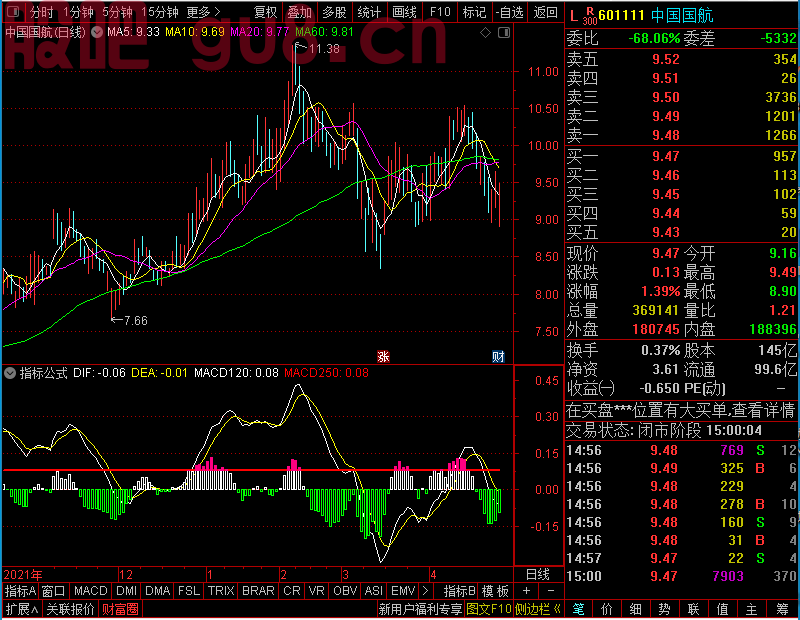Switch indicator to MACD
The width and height of the screenshot is (800, 620).
91,591
